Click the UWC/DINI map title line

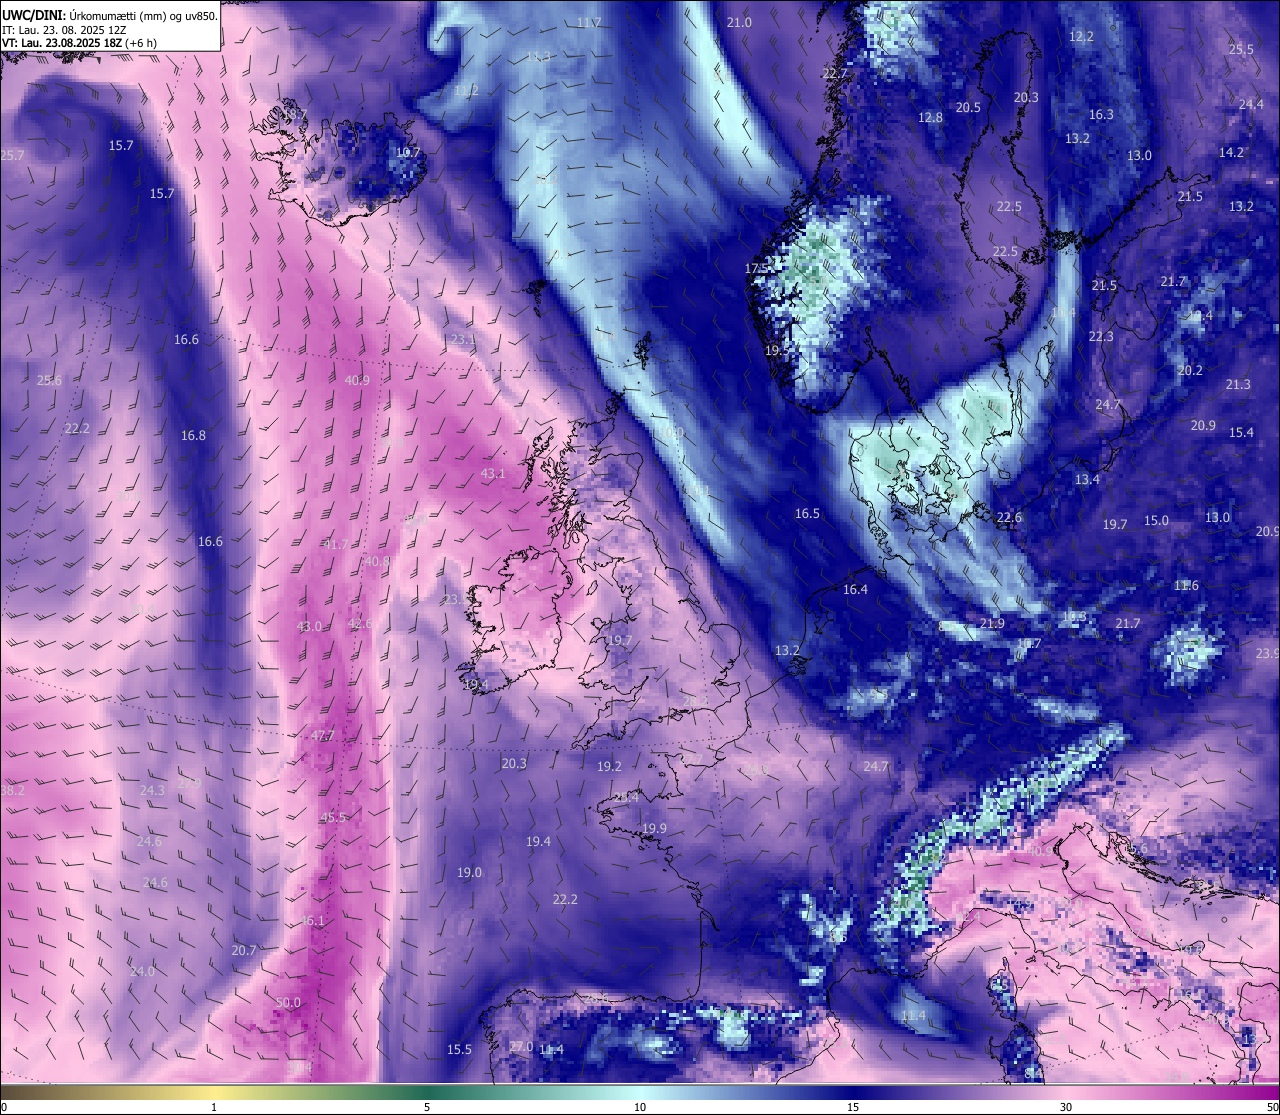(110, 15)
